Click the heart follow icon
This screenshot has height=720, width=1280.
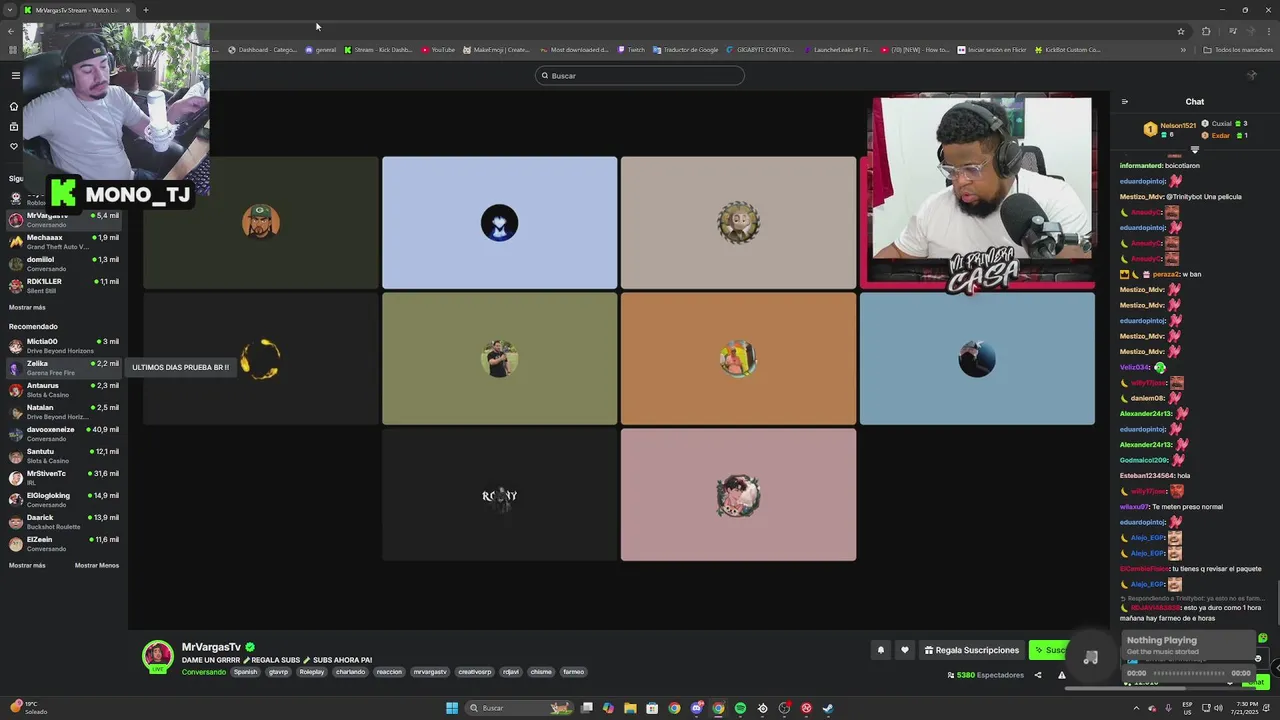[x=905, y=650]
